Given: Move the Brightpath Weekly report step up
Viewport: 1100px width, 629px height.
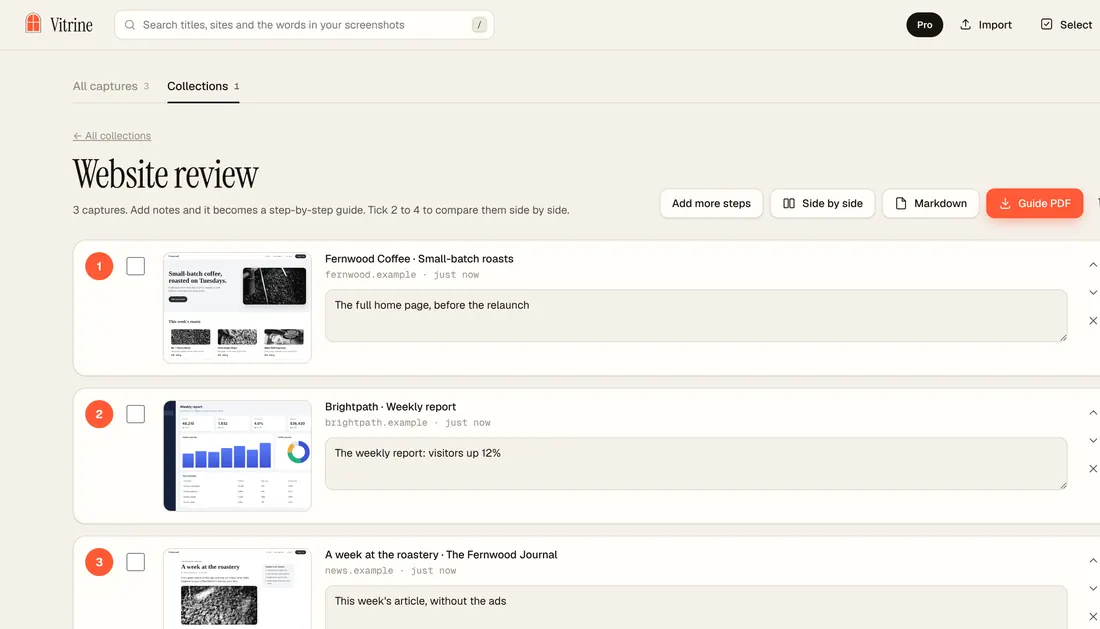Looking at the screenshot, I should tap(1092, 413).
